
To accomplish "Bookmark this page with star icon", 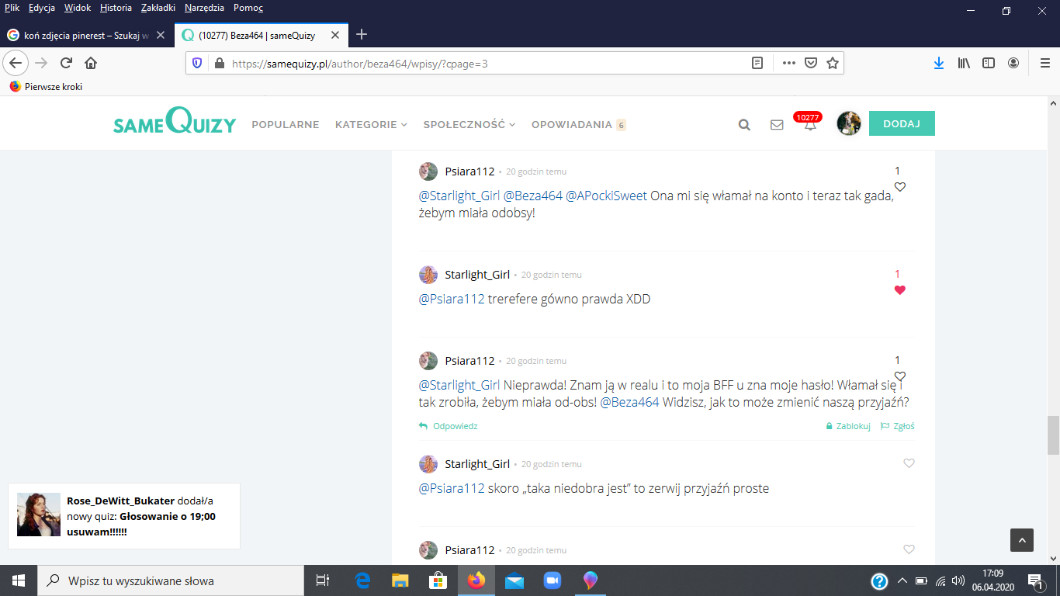I will pyautogui.click(x=832, y=63).
